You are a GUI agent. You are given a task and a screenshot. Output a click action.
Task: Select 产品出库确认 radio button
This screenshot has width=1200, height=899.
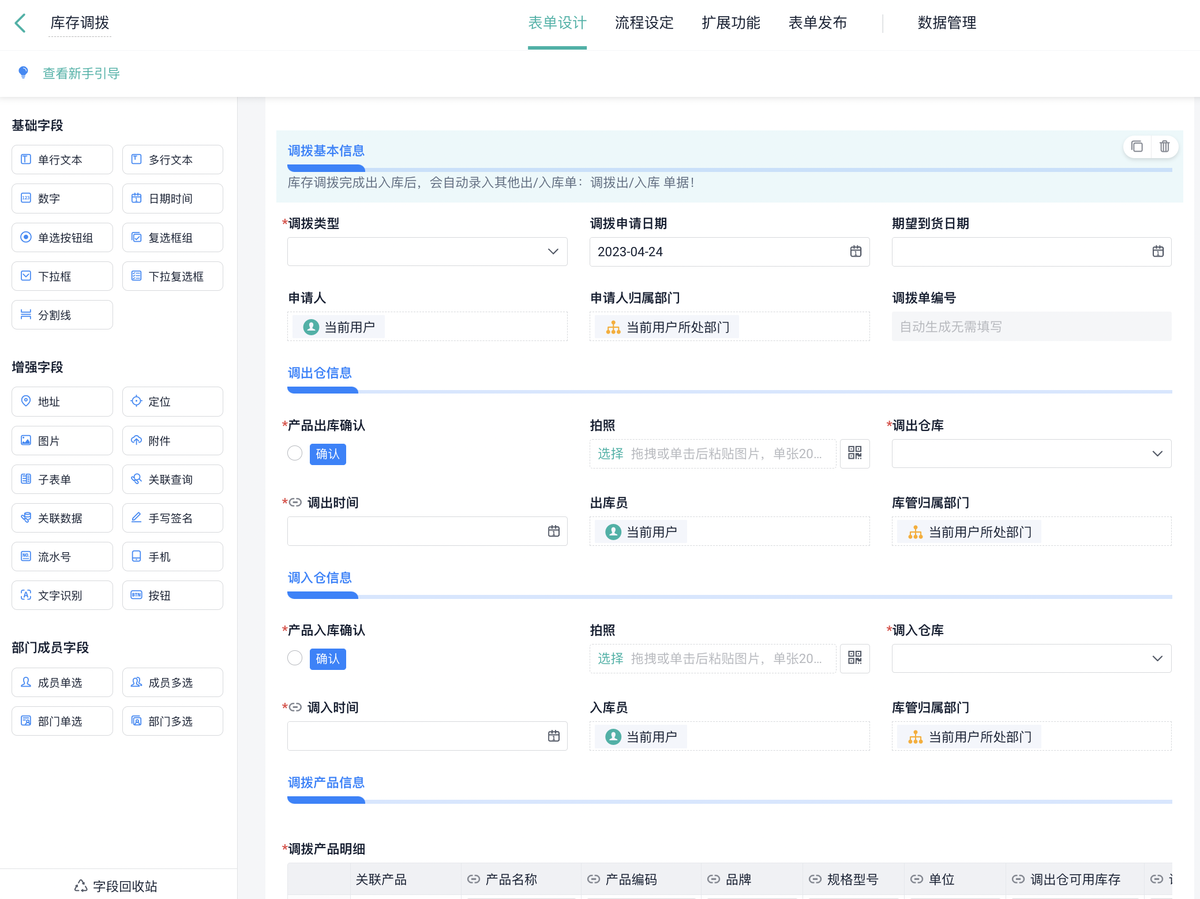[295, 453]
